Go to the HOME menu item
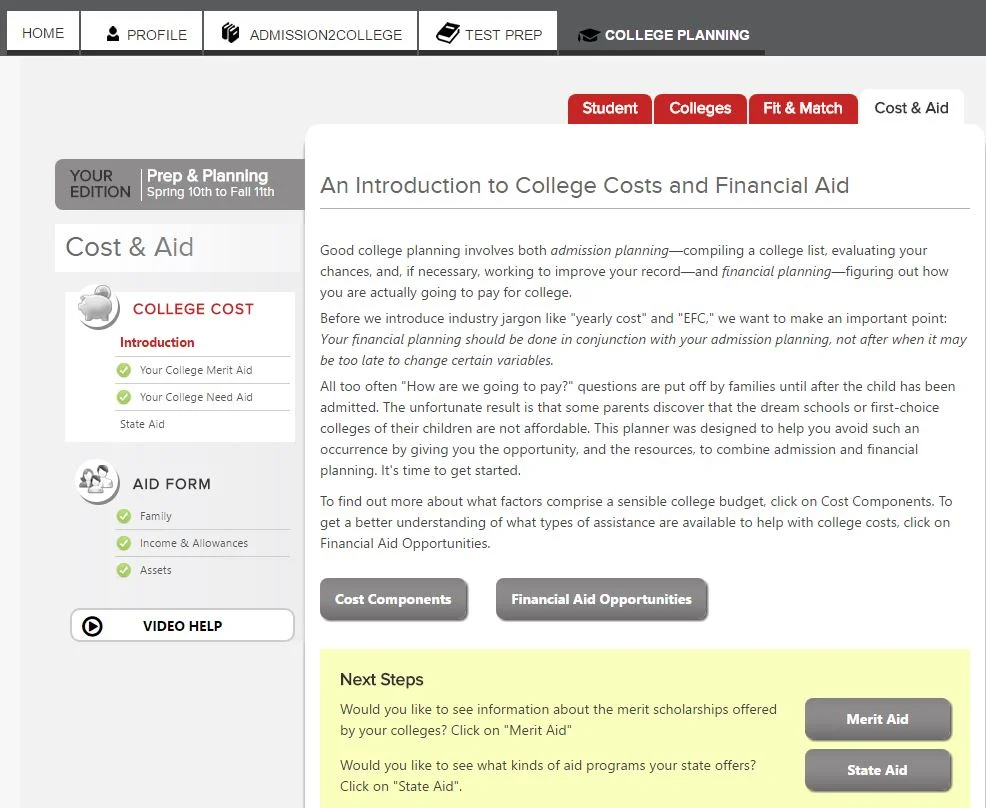986x808 pixels. (43, 32)
